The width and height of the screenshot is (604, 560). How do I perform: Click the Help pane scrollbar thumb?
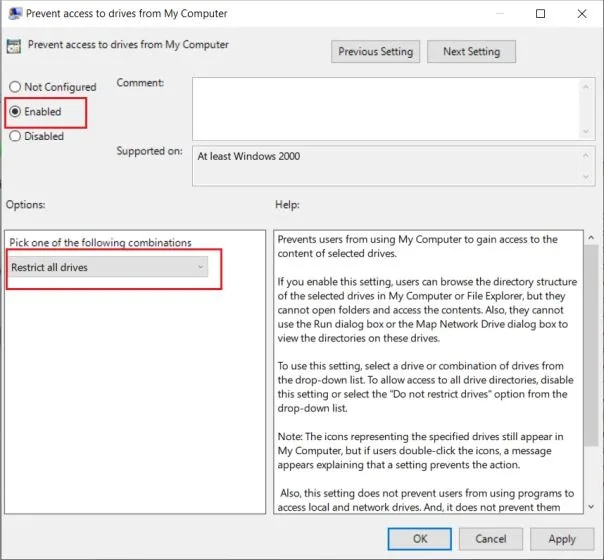(591, 345)
